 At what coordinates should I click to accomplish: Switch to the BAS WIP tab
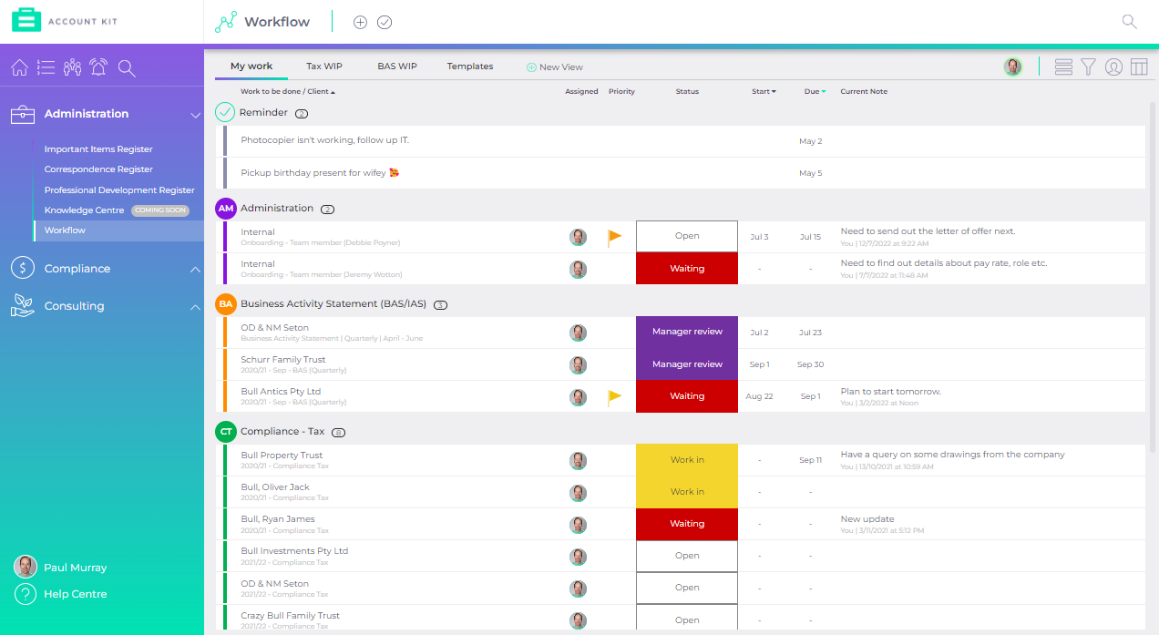397,66
